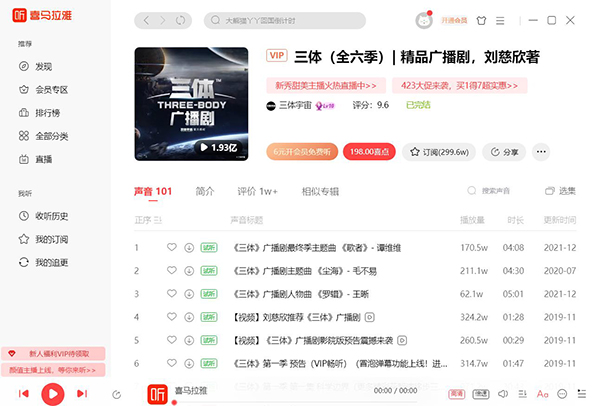Viewport: 600px width, 406px height.
Task: Download track 1 《歌者》
Action: coord(189,248)
